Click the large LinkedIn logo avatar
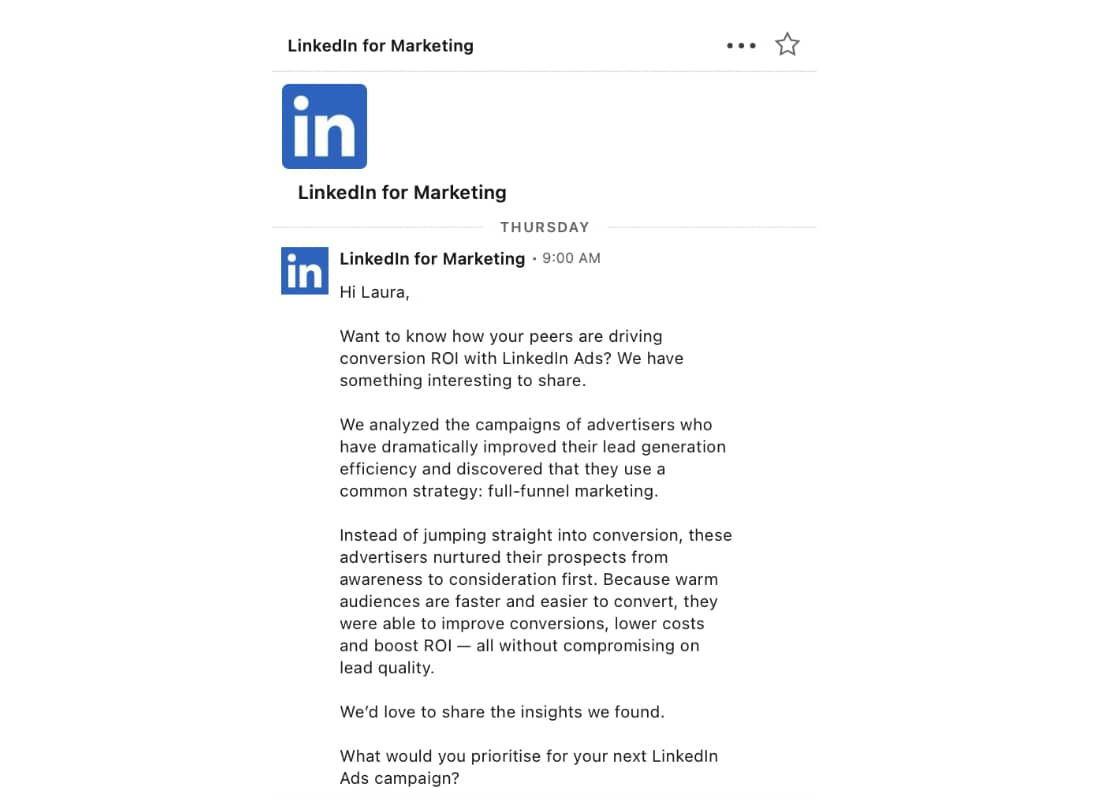This screenshot has width=1096, height=812. click(324, 126)
